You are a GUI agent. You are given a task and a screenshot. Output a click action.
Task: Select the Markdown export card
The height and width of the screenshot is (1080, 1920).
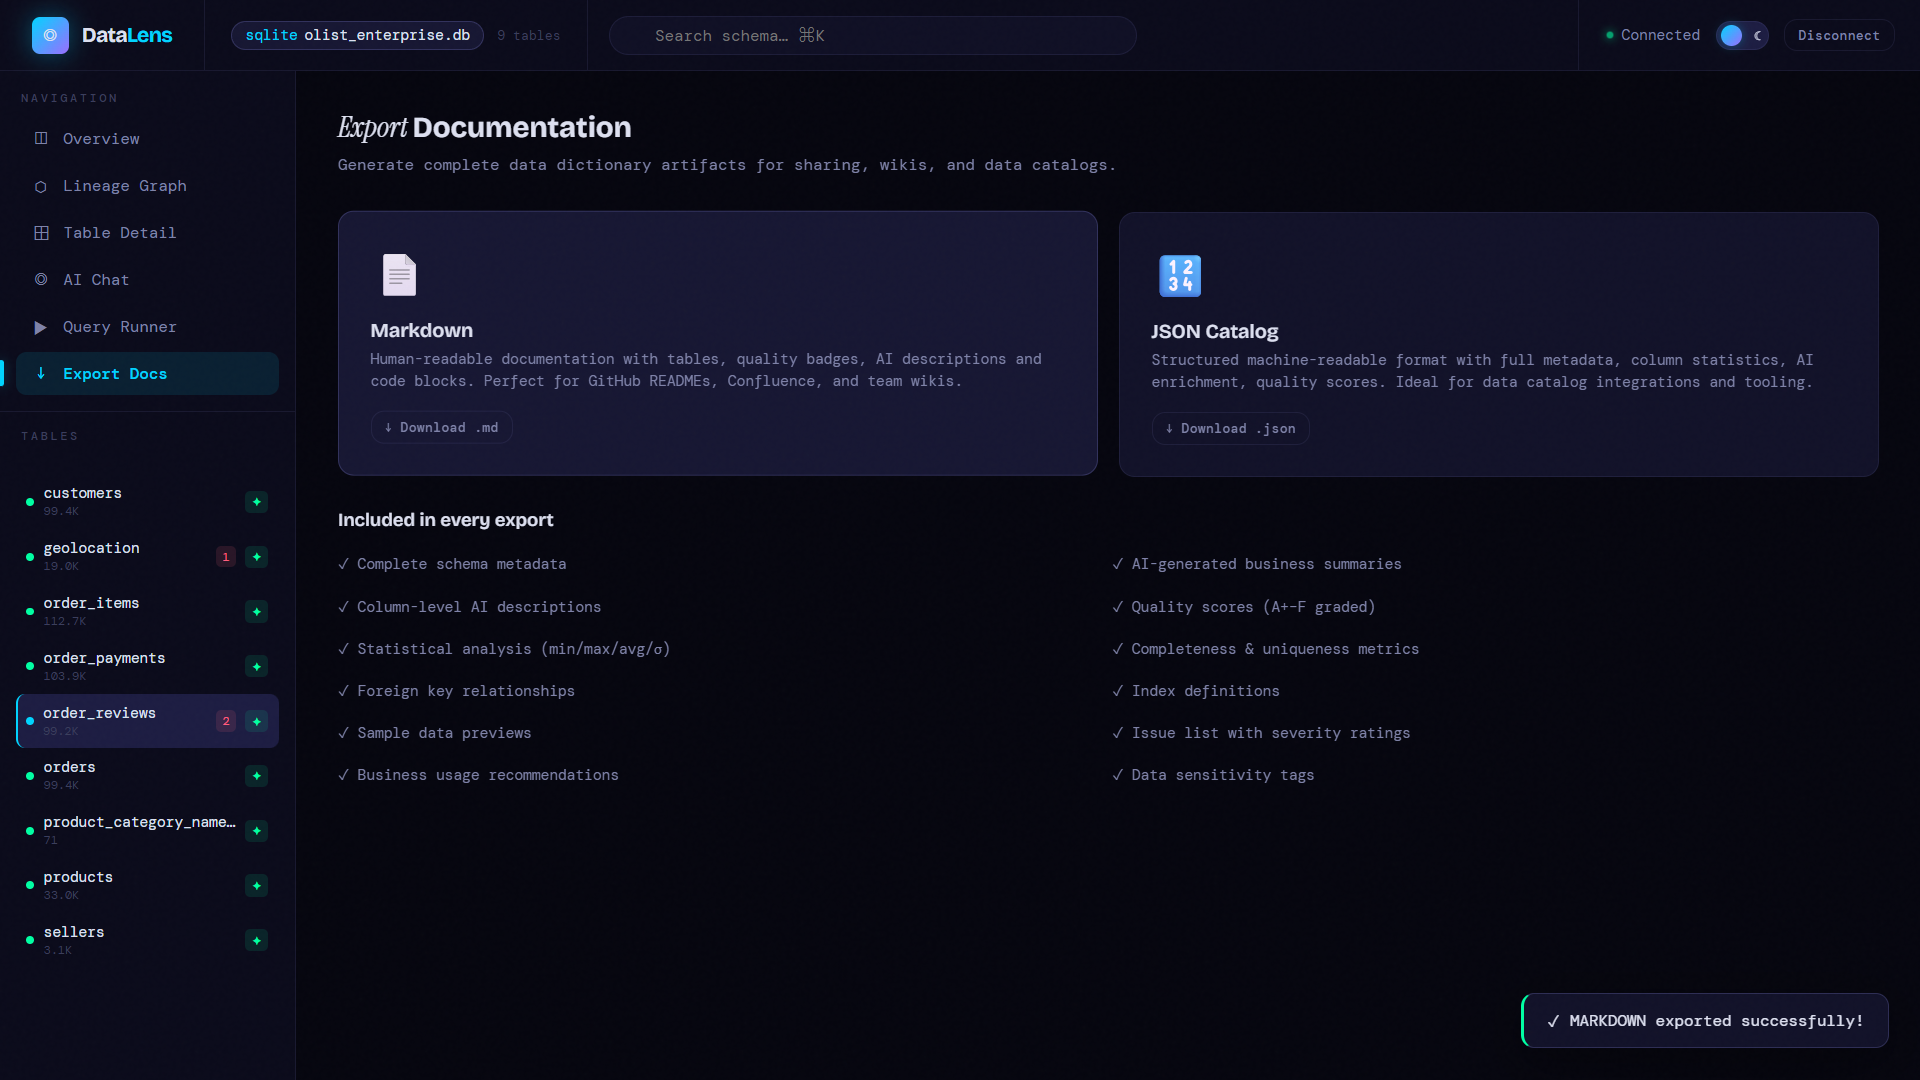click(718, 343)
